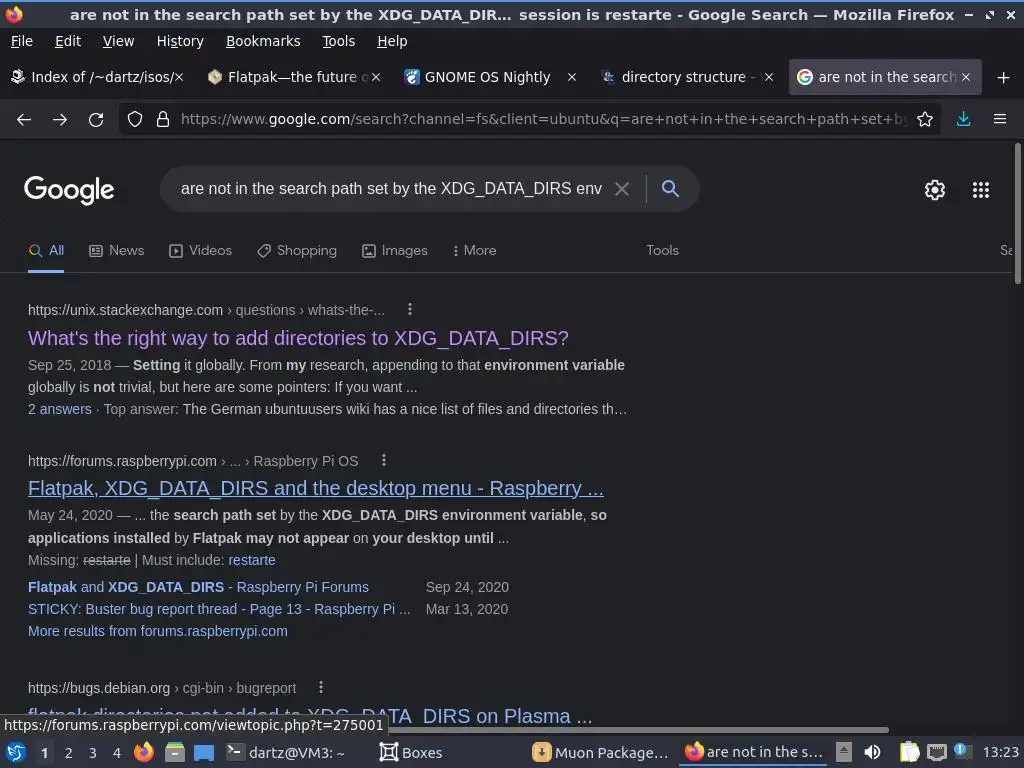Open the '2 answers' link

tap(59, 409)
